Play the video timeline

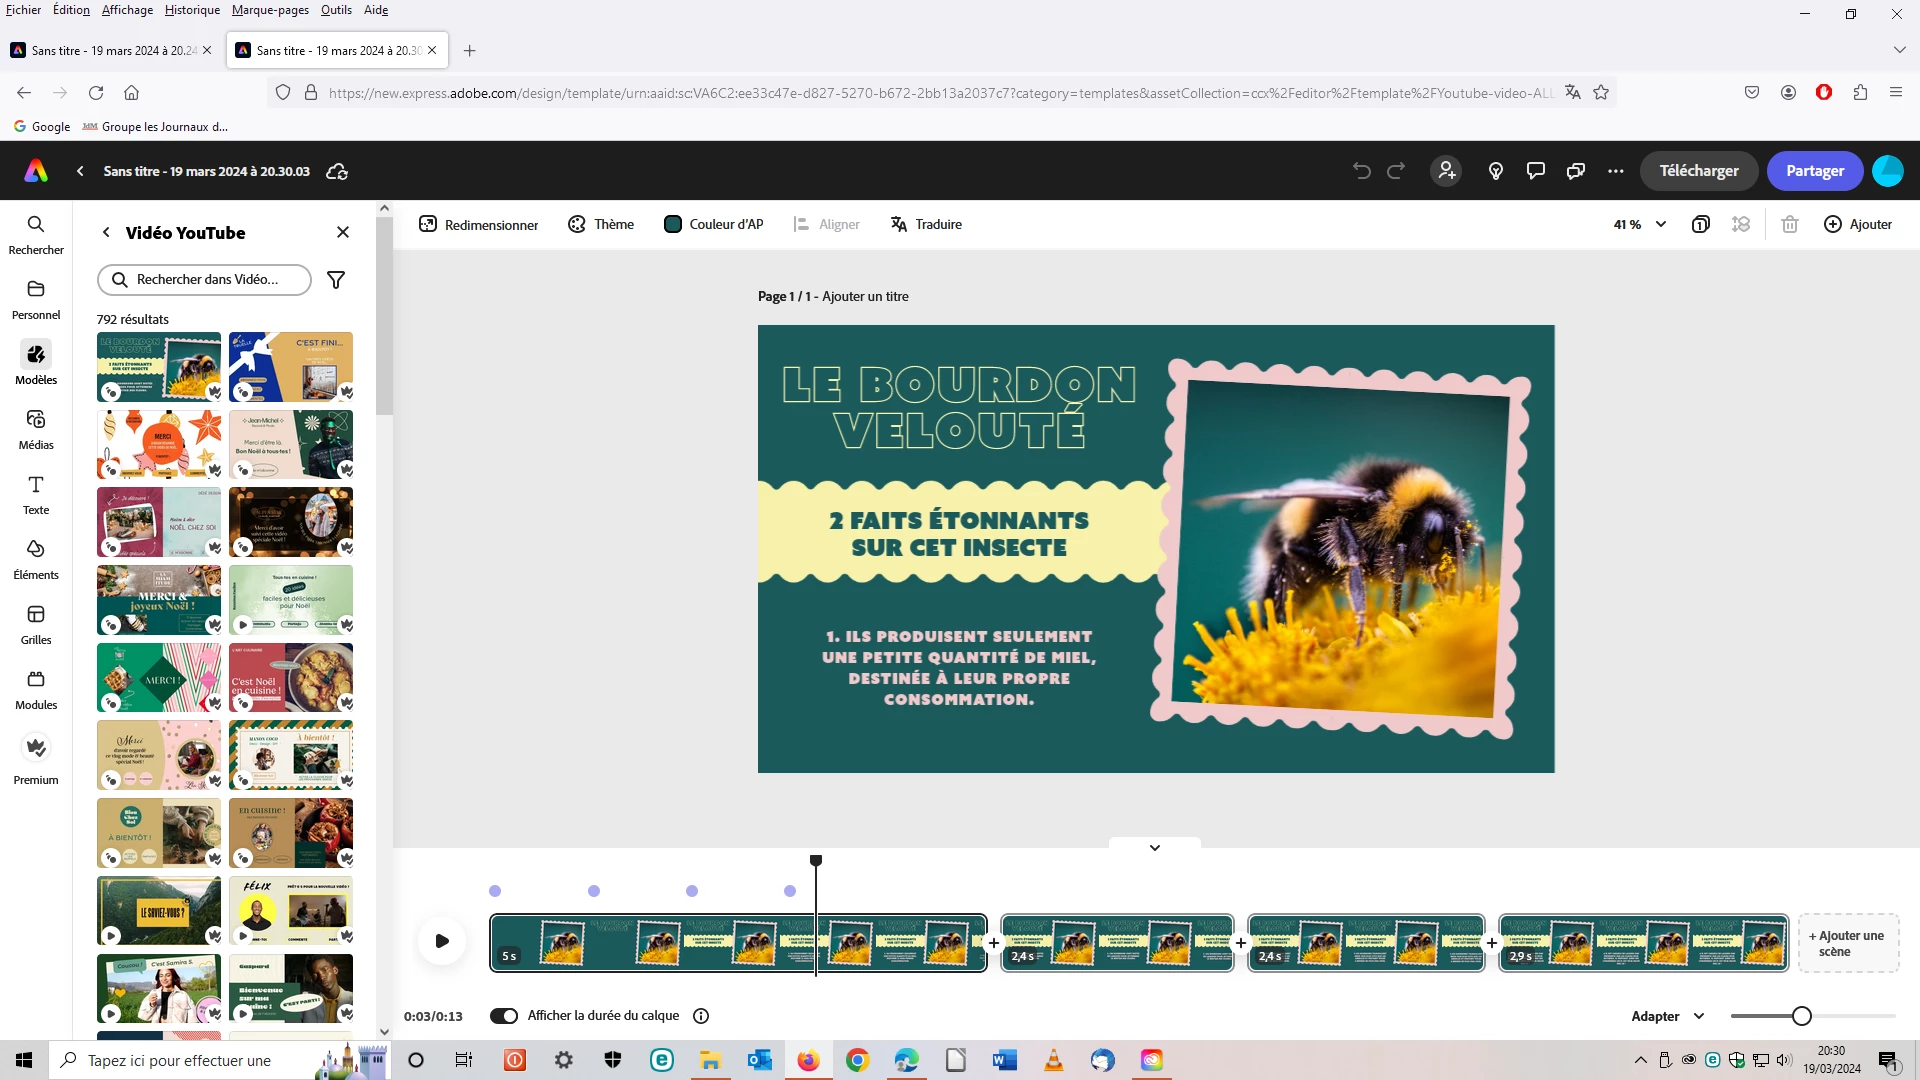click(x=442, y=941)
